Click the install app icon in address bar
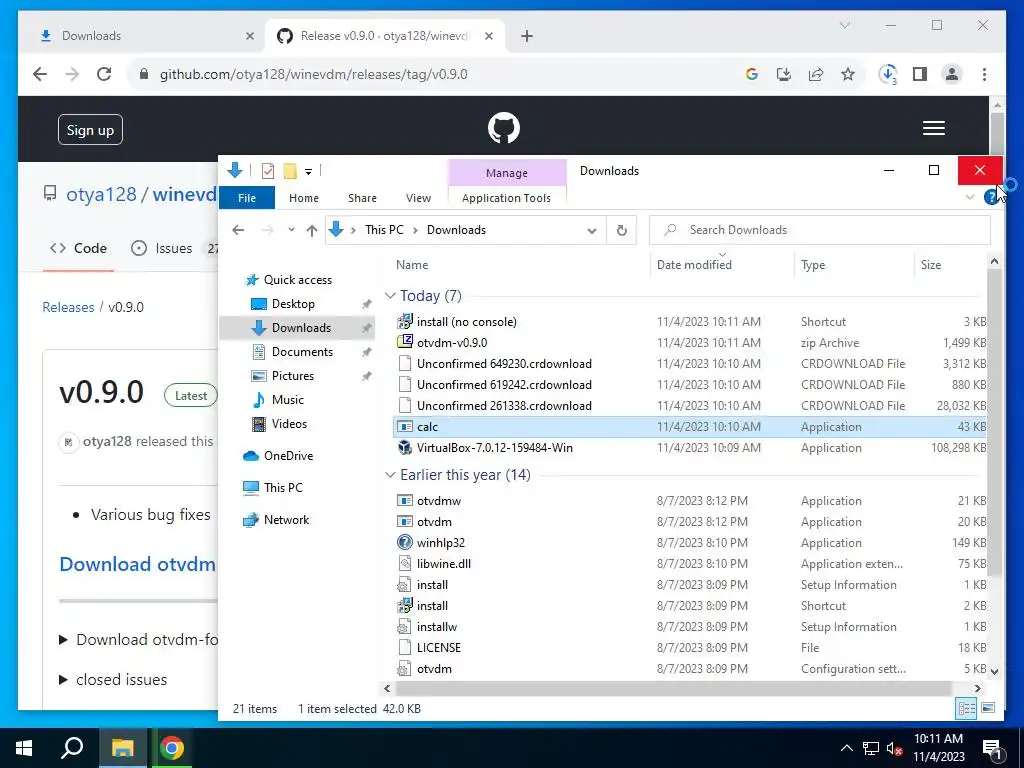 click(x=784, y=74)
